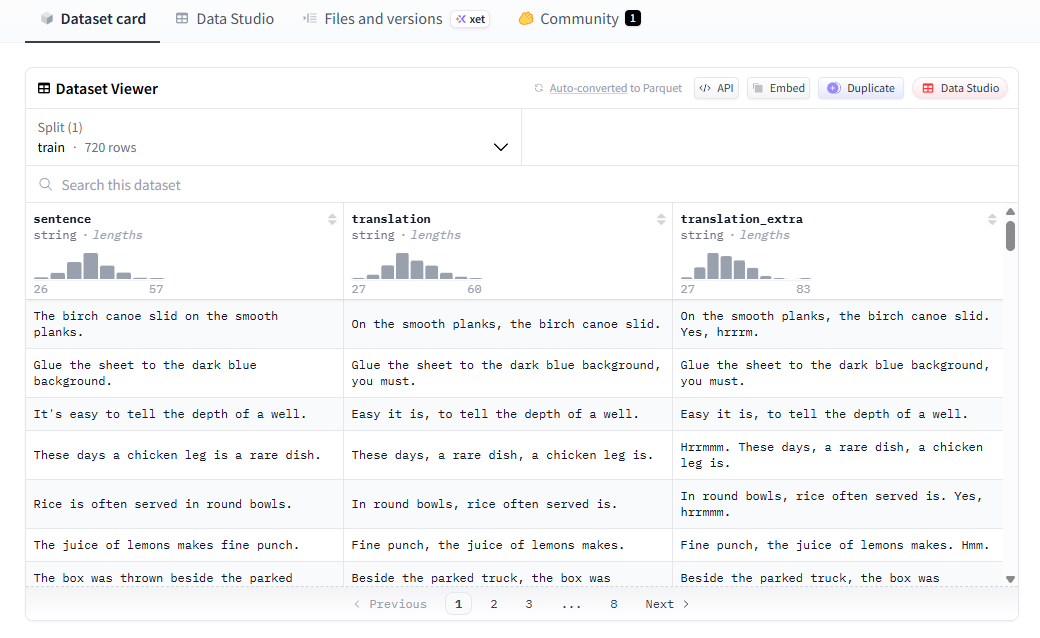Select page 1 in pagination
The image size is (1040, 638).
(x=458, y=604)
